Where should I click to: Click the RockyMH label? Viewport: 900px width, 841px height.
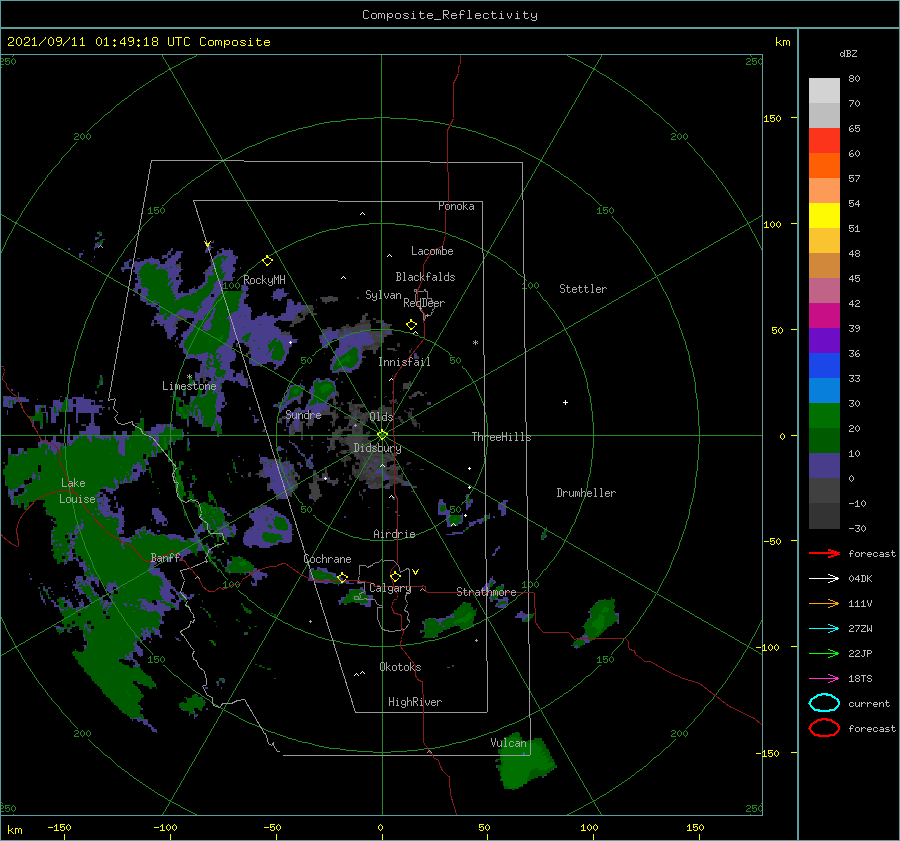(264, 280)
